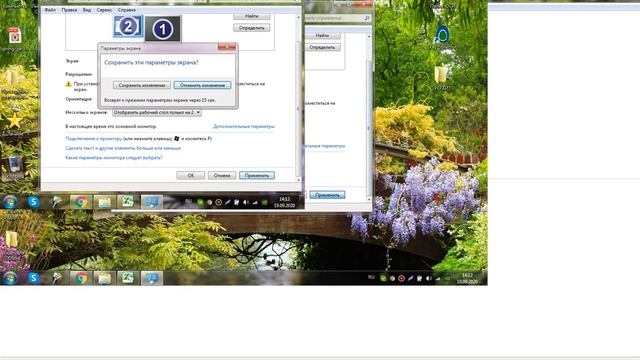640x360 pixels.
Task: Click Отмена in the front window
Action: [222, 176]
